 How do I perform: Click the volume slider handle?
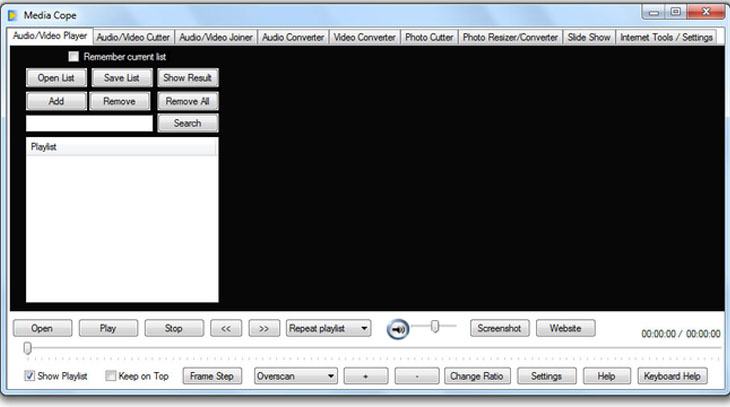435,326
